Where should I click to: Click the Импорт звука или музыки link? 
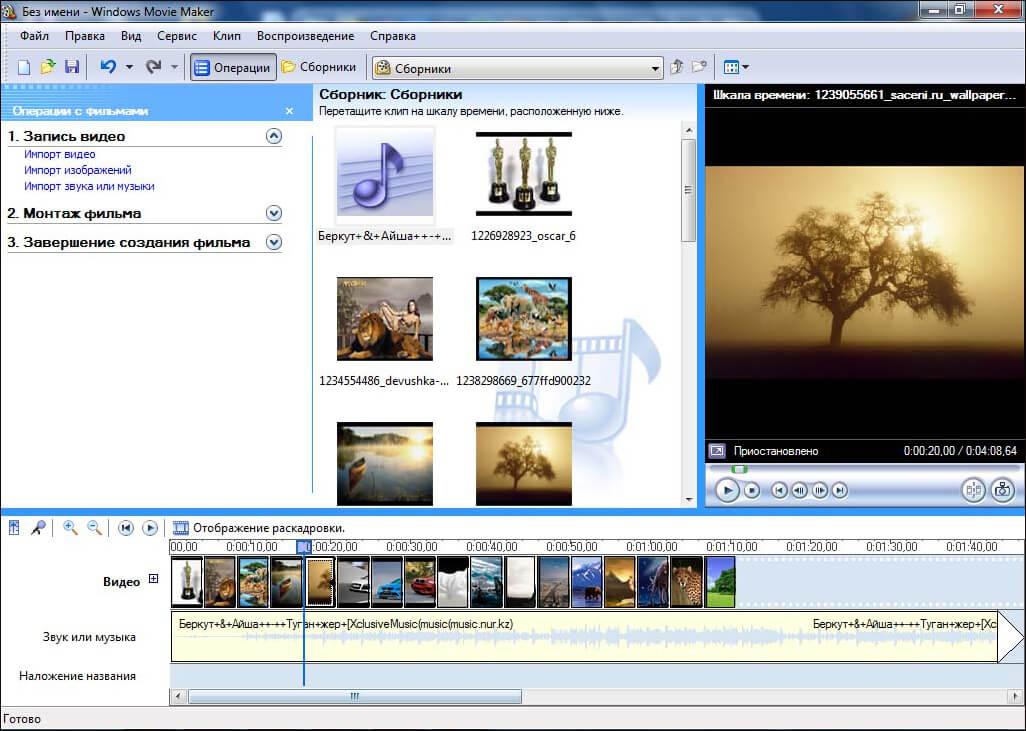(x=89, y=187)
